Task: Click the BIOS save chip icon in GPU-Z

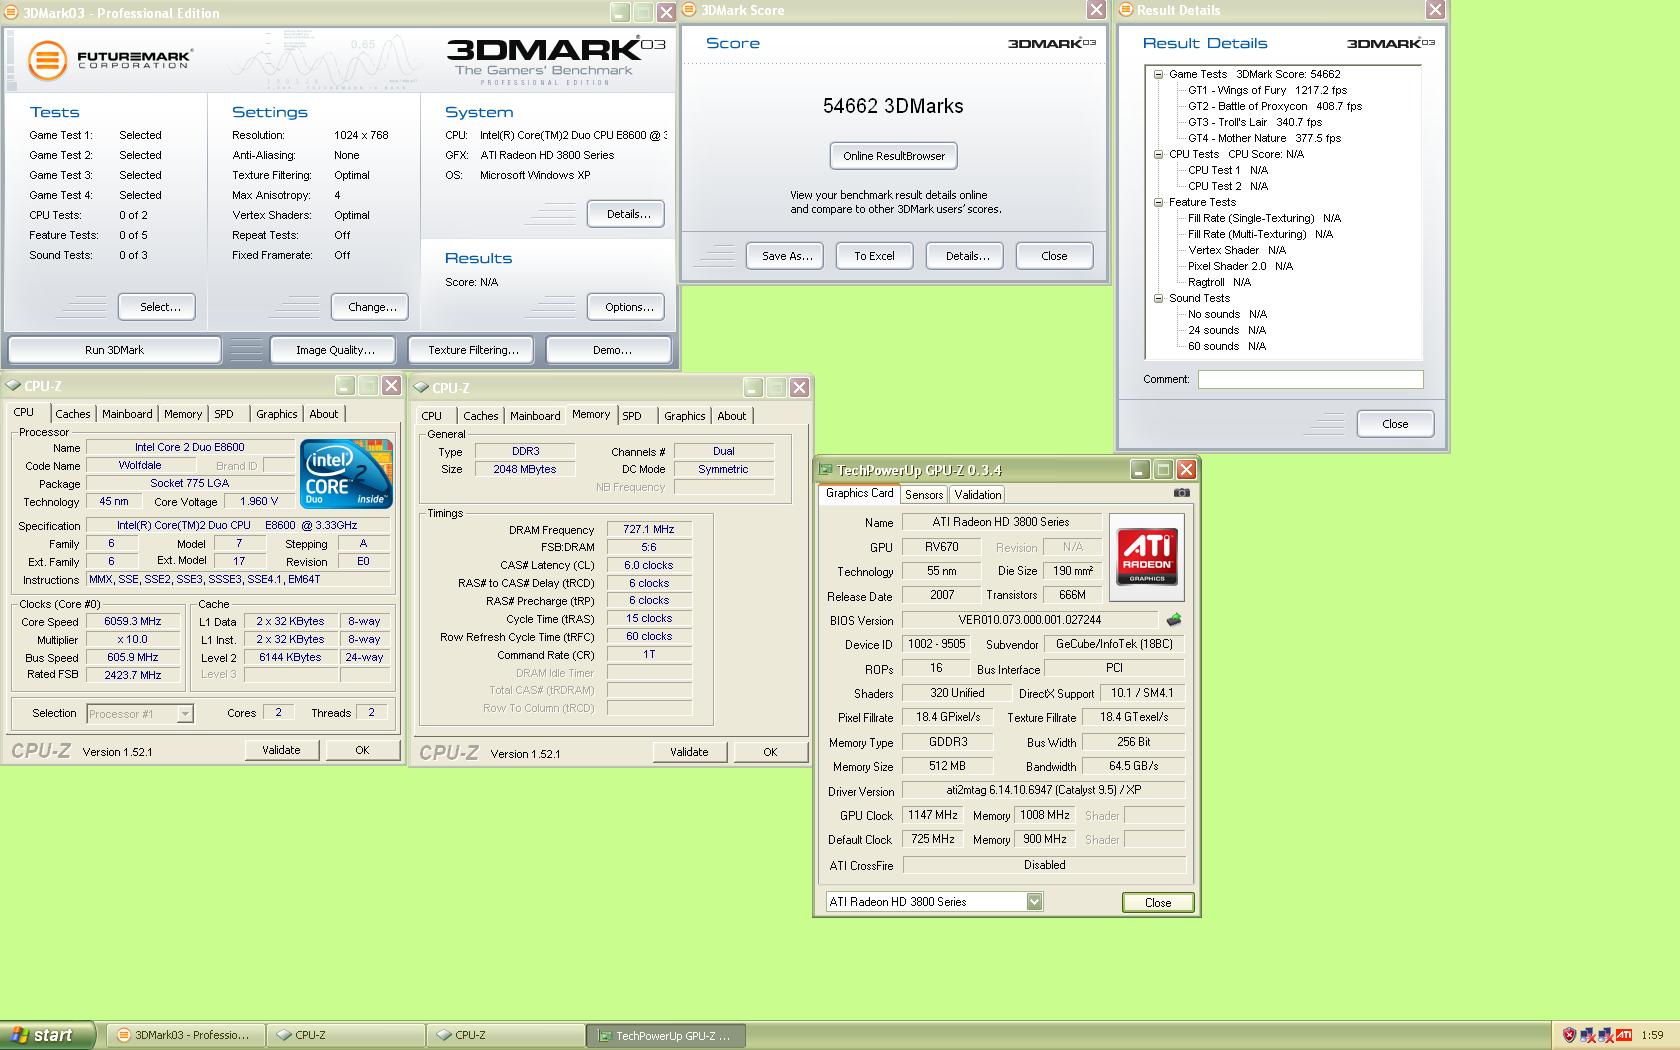Action: pyautogui.click(x=1174, y=620)
